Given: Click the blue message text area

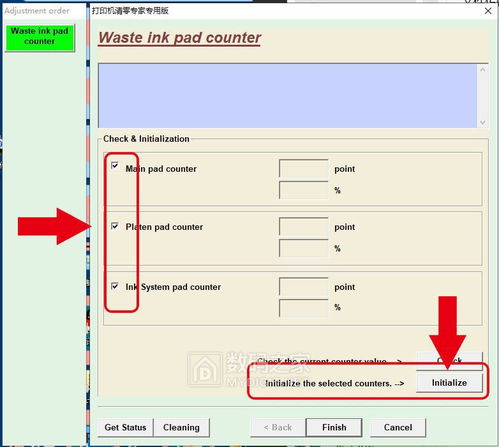Looking at the screenshot, I should [288, 96].
